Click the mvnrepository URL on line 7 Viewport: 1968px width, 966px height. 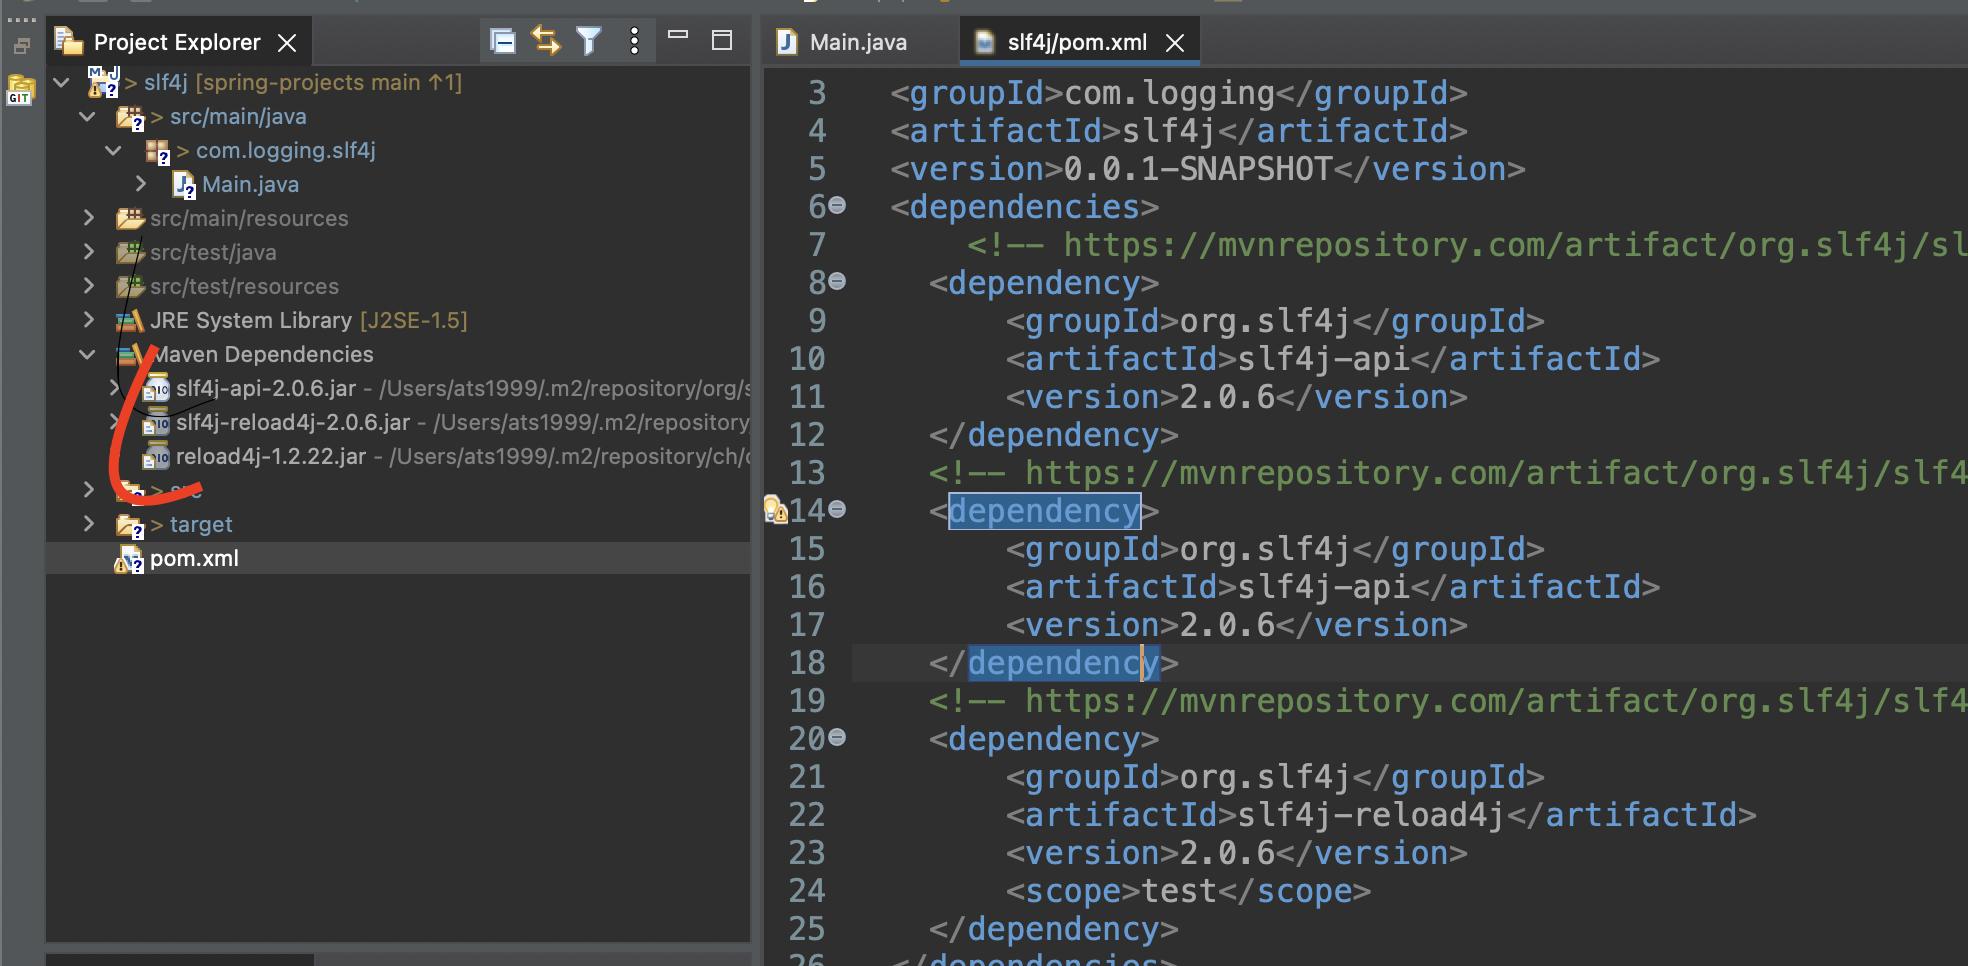tap(1514, 245)
